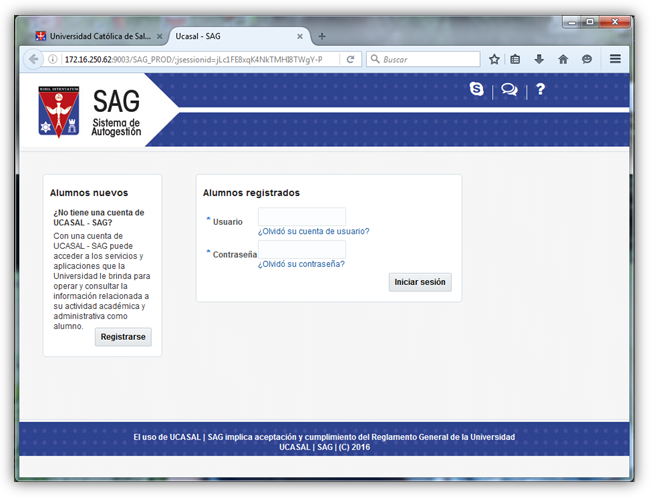Close the Universidad Católica de Sal... tab
The width and height of the screenshot is (651, 498).
click(159, 37)
